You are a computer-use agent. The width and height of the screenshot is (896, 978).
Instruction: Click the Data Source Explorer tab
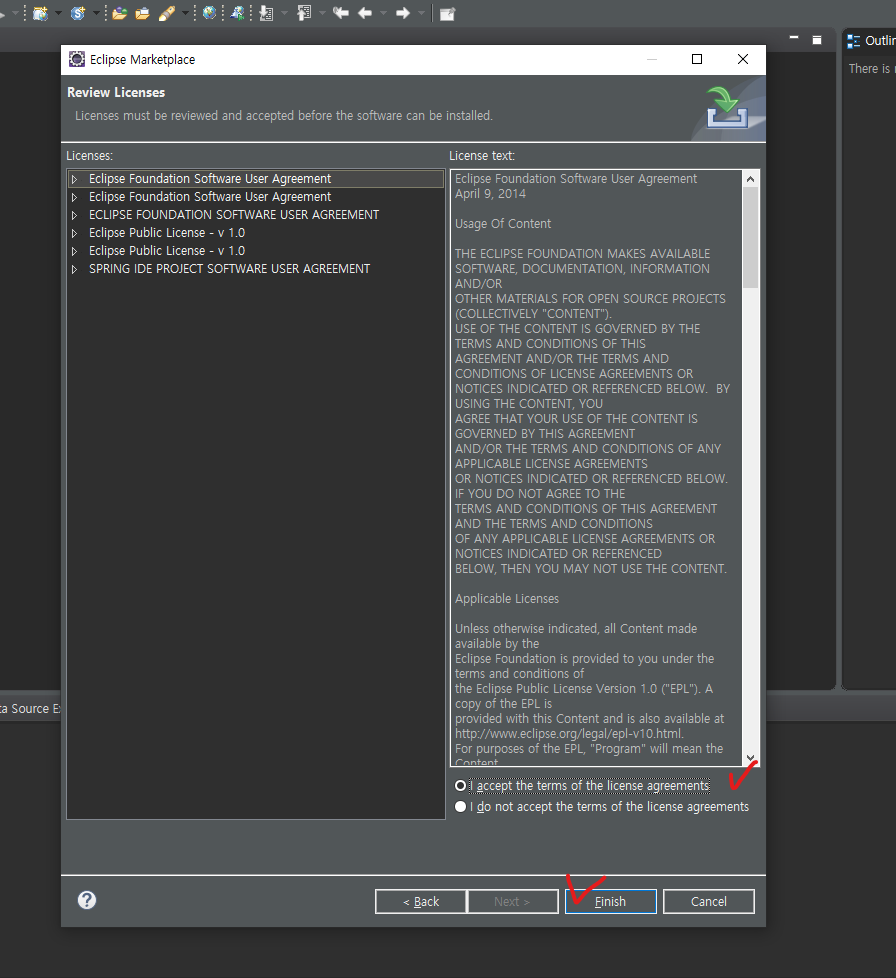(29, 709)
